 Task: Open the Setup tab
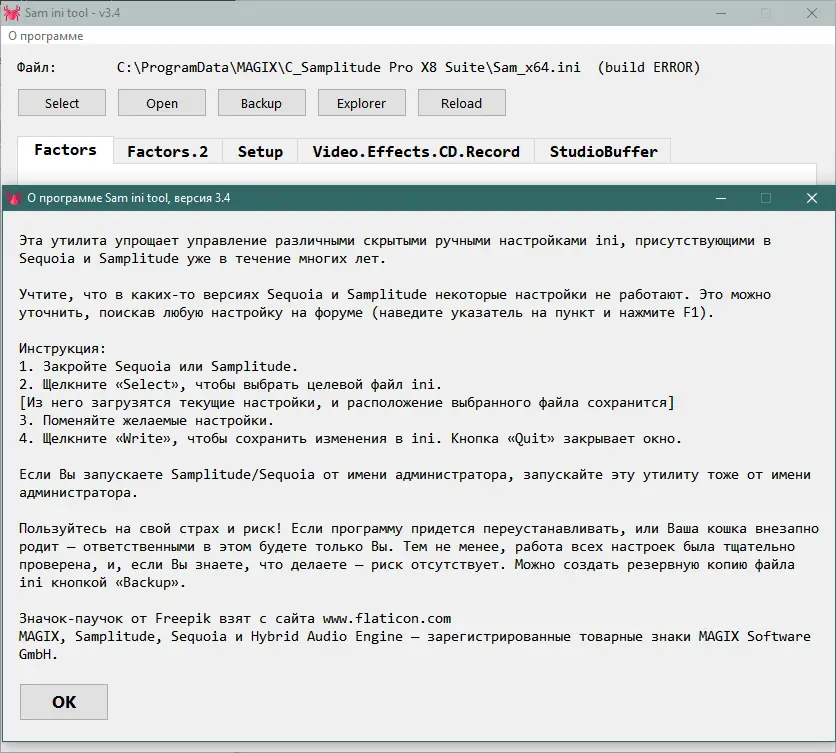click(260, 151)
